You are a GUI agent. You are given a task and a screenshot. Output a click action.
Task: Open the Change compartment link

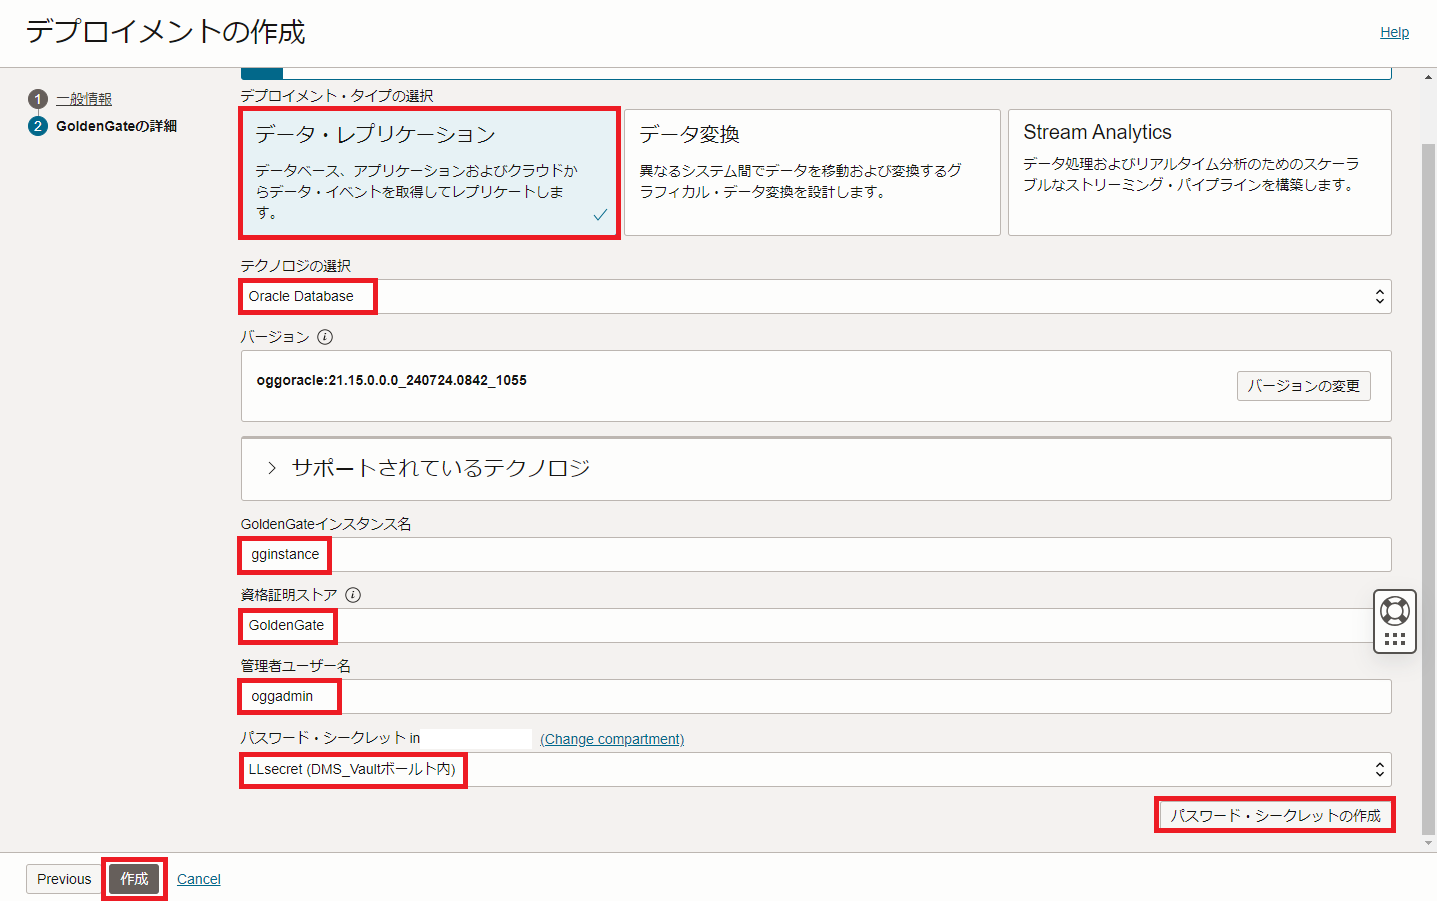click(x=610, y=738)
